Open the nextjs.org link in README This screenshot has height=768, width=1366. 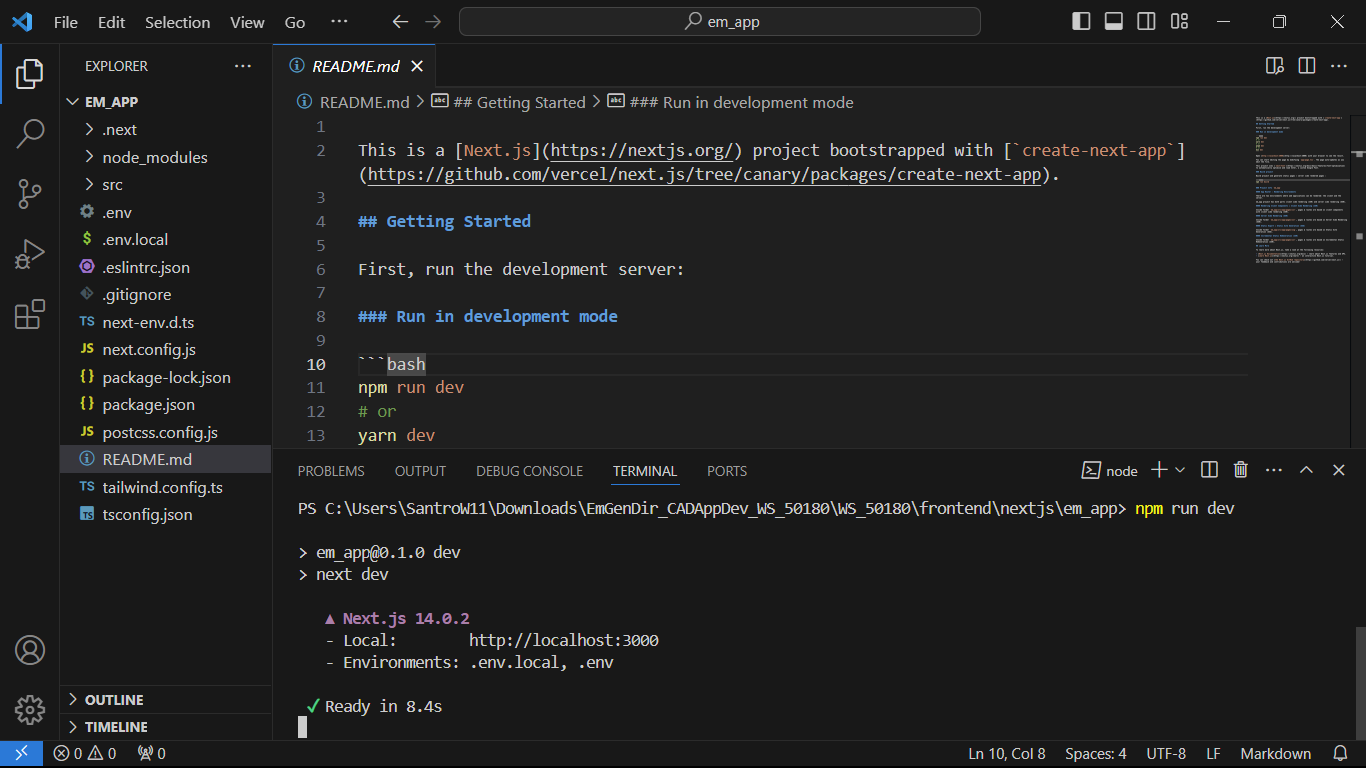[642, 150]
